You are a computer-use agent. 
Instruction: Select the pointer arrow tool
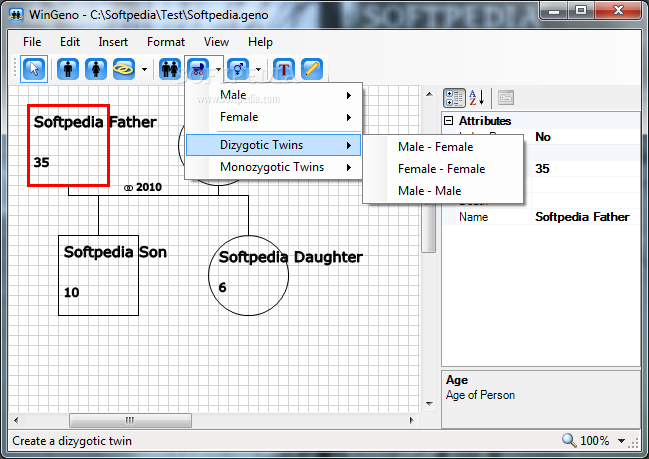[x=34, y=69]
